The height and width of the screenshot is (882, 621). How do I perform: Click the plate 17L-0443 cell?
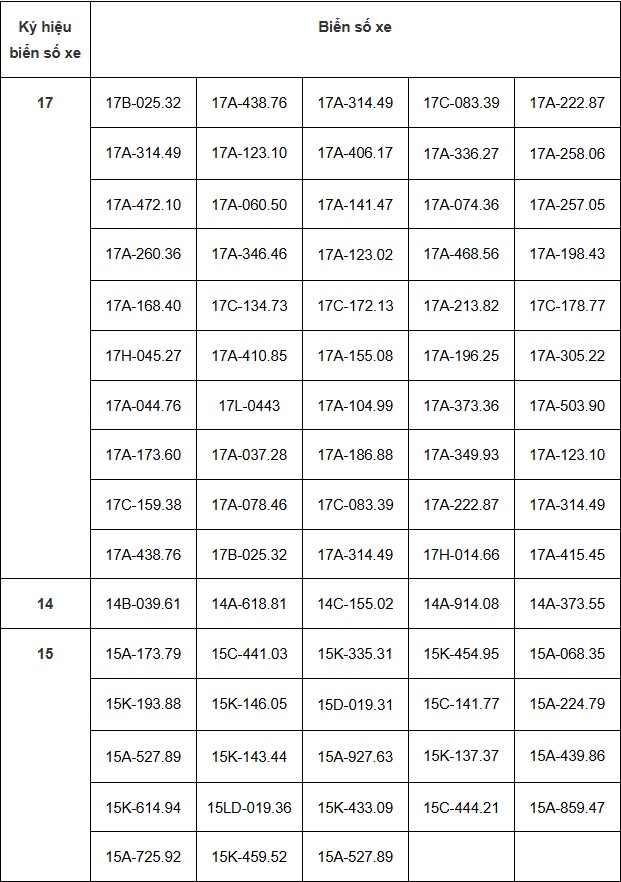(x=249, y=405)
